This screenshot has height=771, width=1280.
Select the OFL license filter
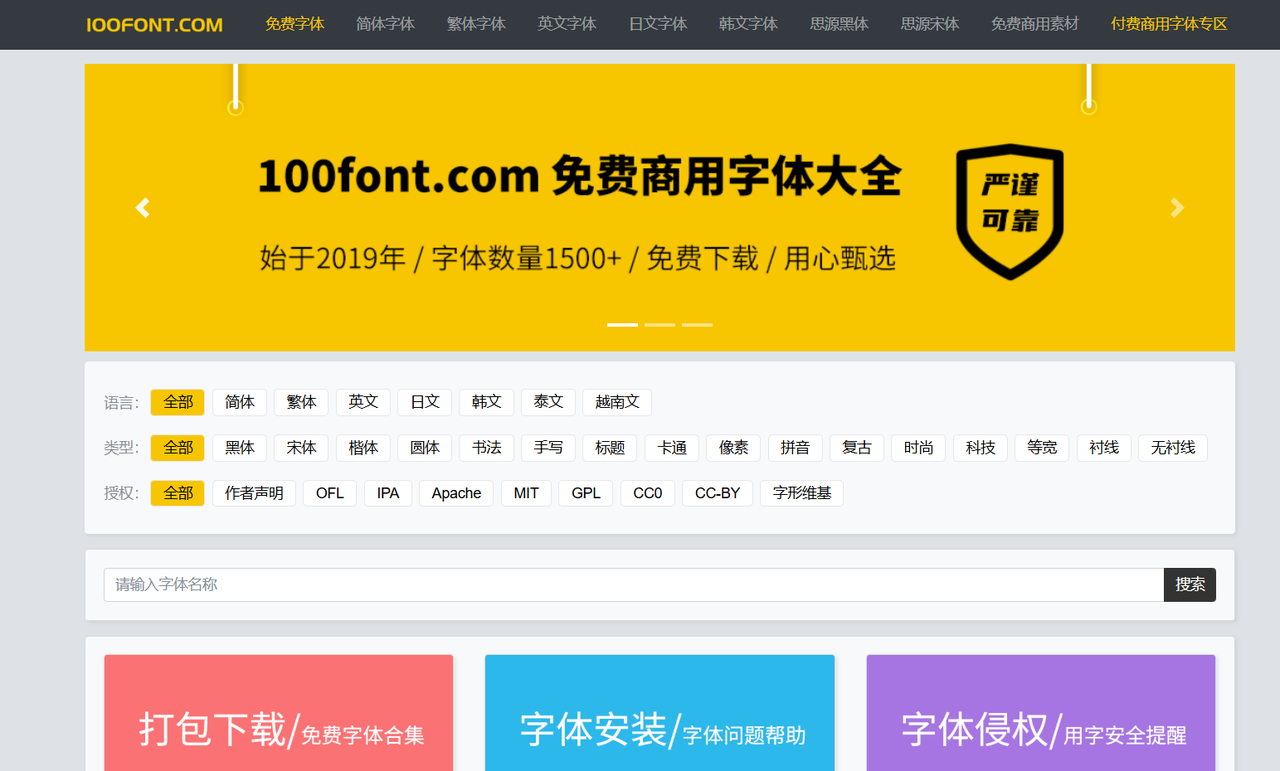click(x=329, y=493)
